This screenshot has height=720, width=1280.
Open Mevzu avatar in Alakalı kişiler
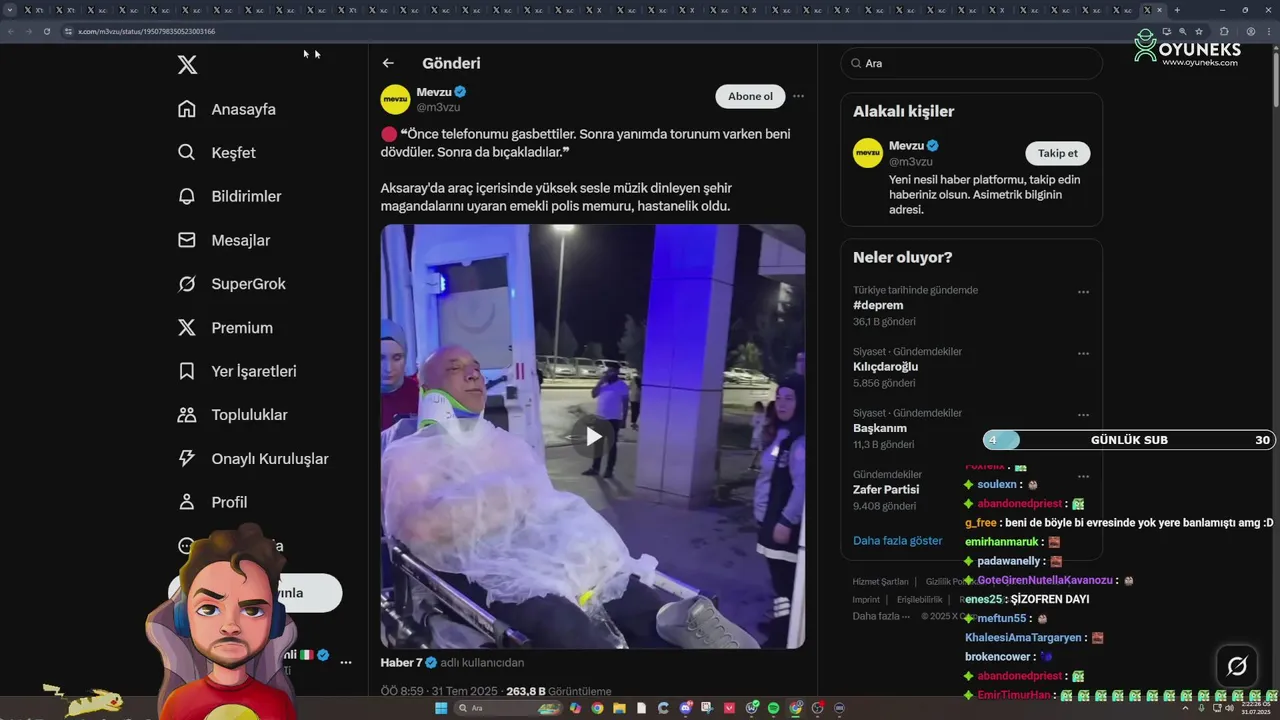tap(868, 153)
